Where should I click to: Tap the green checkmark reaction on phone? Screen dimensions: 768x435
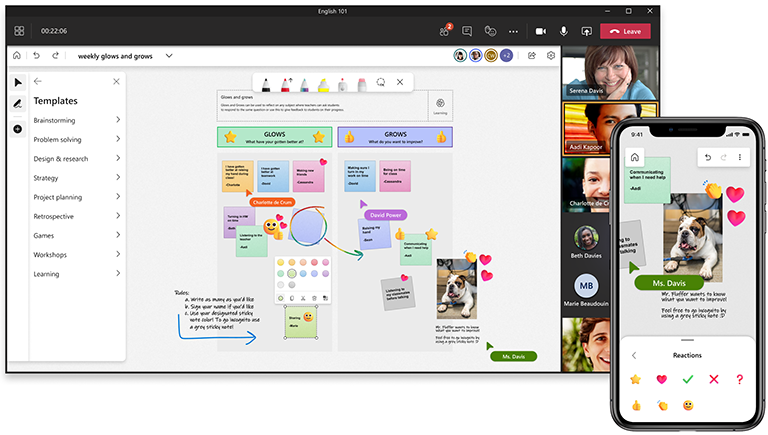coord(687,379)
